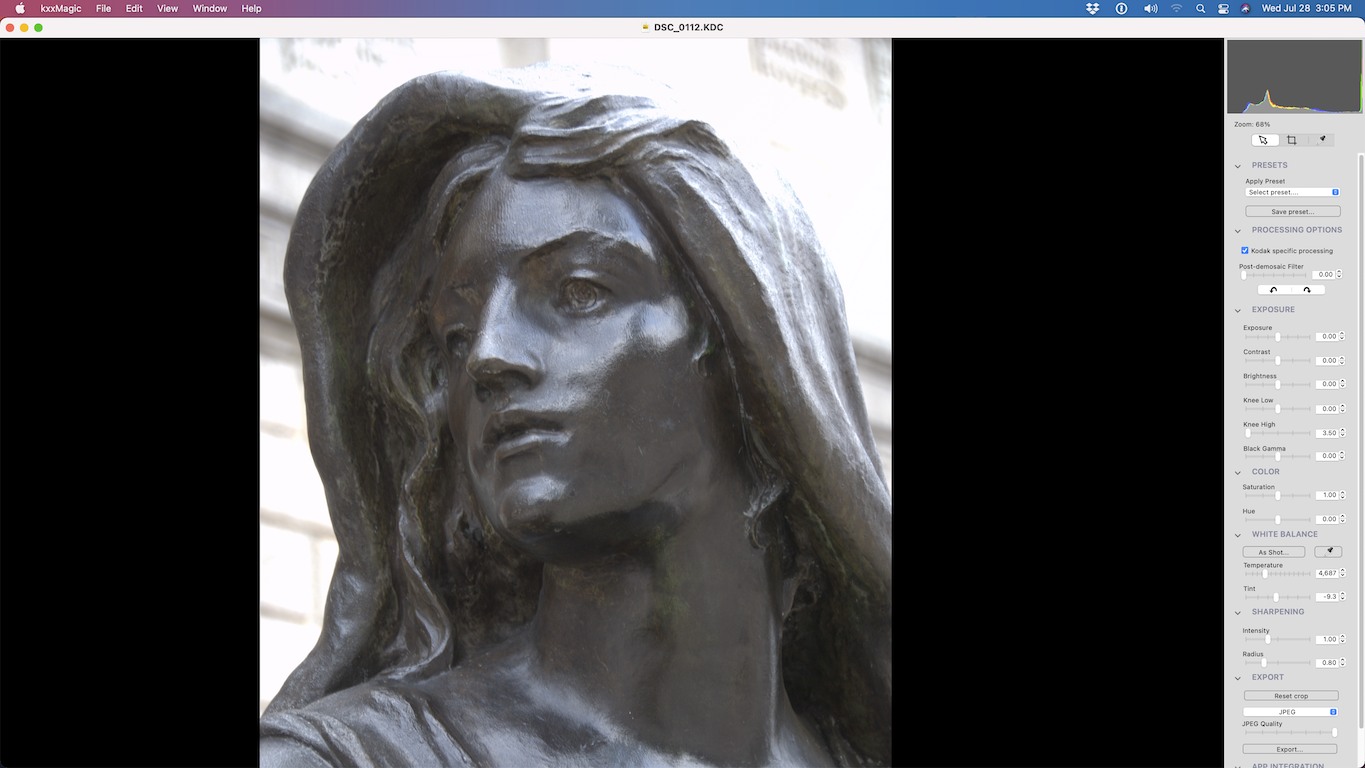Open the Edit menu
The image size is (1365, 768).
pos(134,8)
